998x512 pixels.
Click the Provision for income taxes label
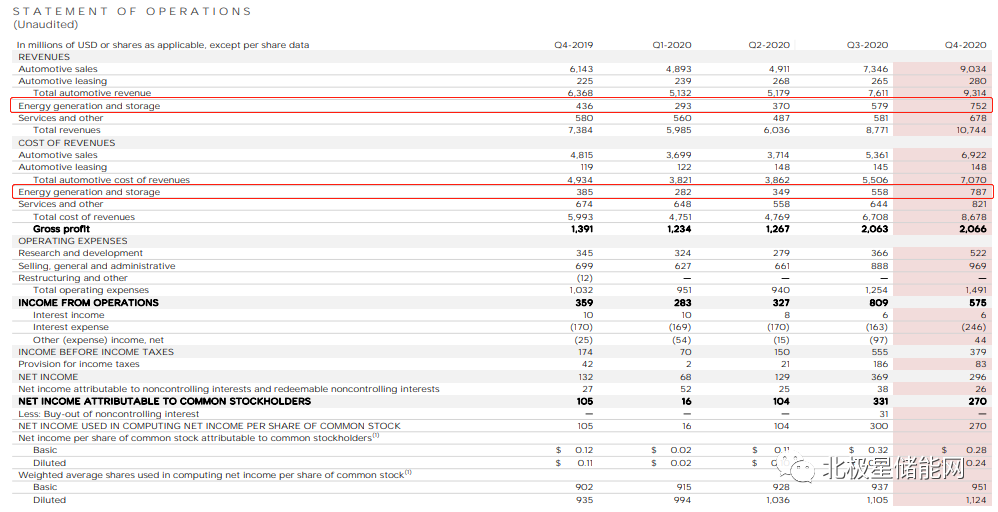pyautogui.click(x=79, y=364)
